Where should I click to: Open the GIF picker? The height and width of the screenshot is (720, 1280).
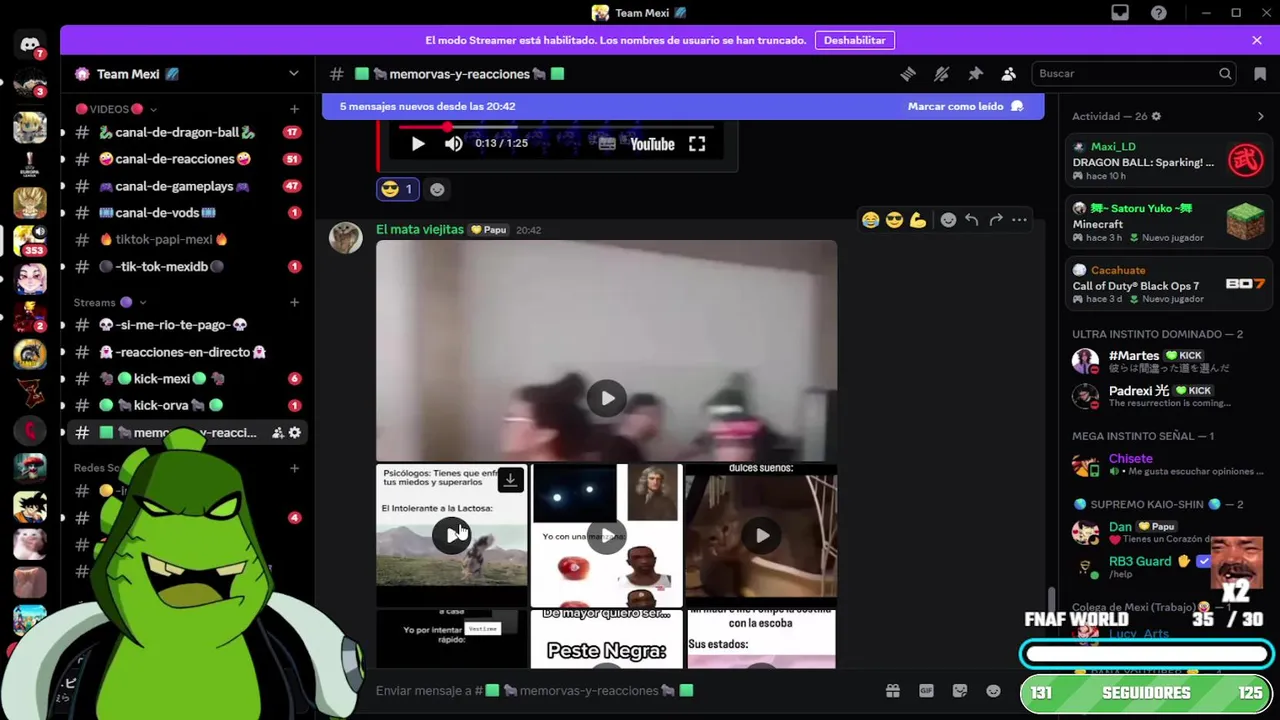coord(926,691)
